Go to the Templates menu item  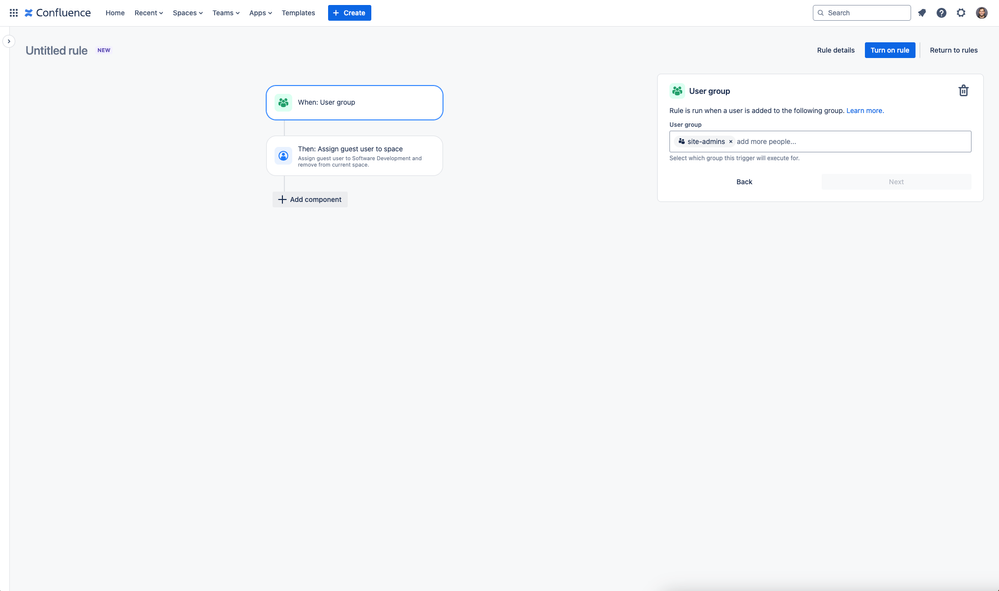(x=298, y=13)
